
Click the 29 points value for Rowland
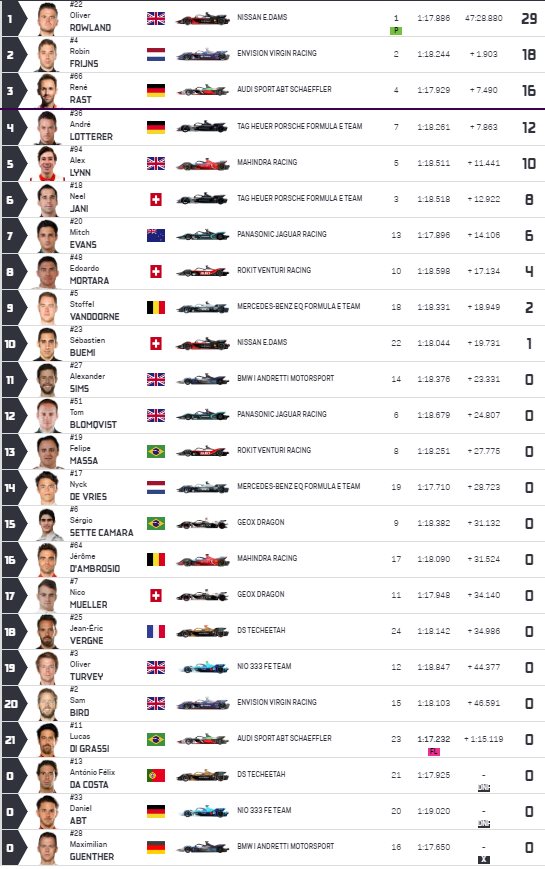(x=529, y=18)
